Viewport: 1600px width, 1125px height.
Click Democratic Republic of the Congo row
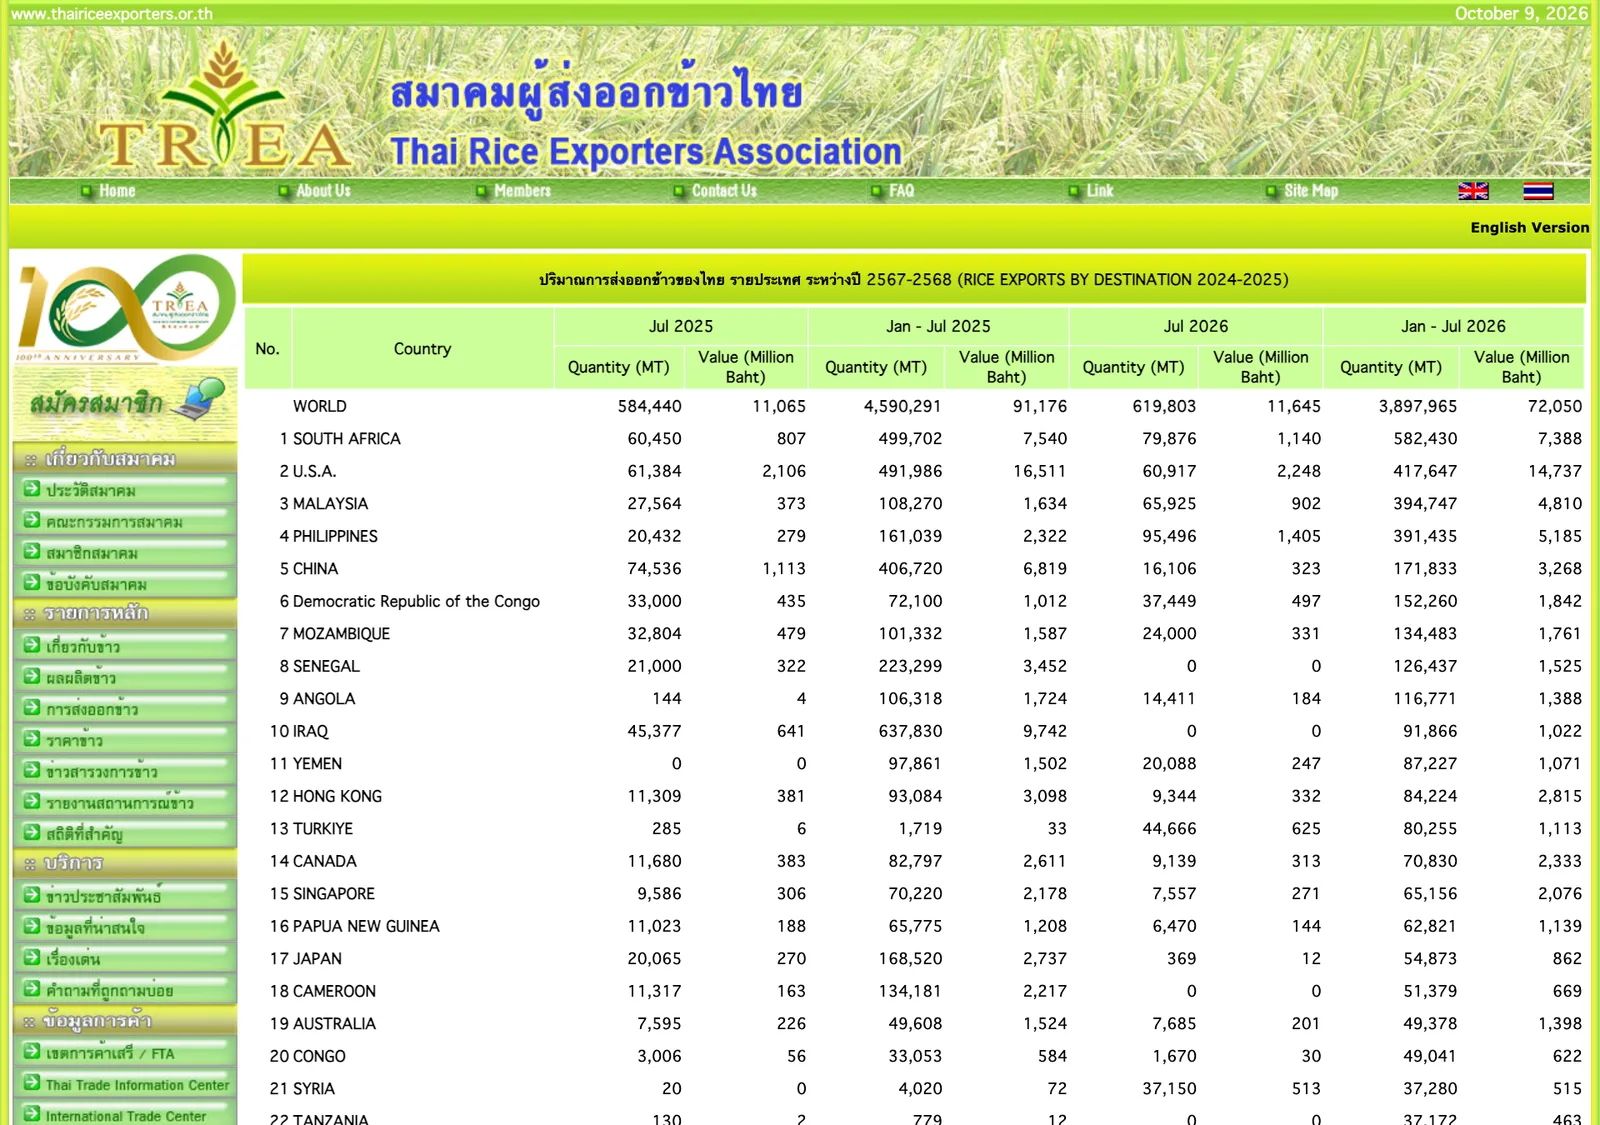point(915,601)
